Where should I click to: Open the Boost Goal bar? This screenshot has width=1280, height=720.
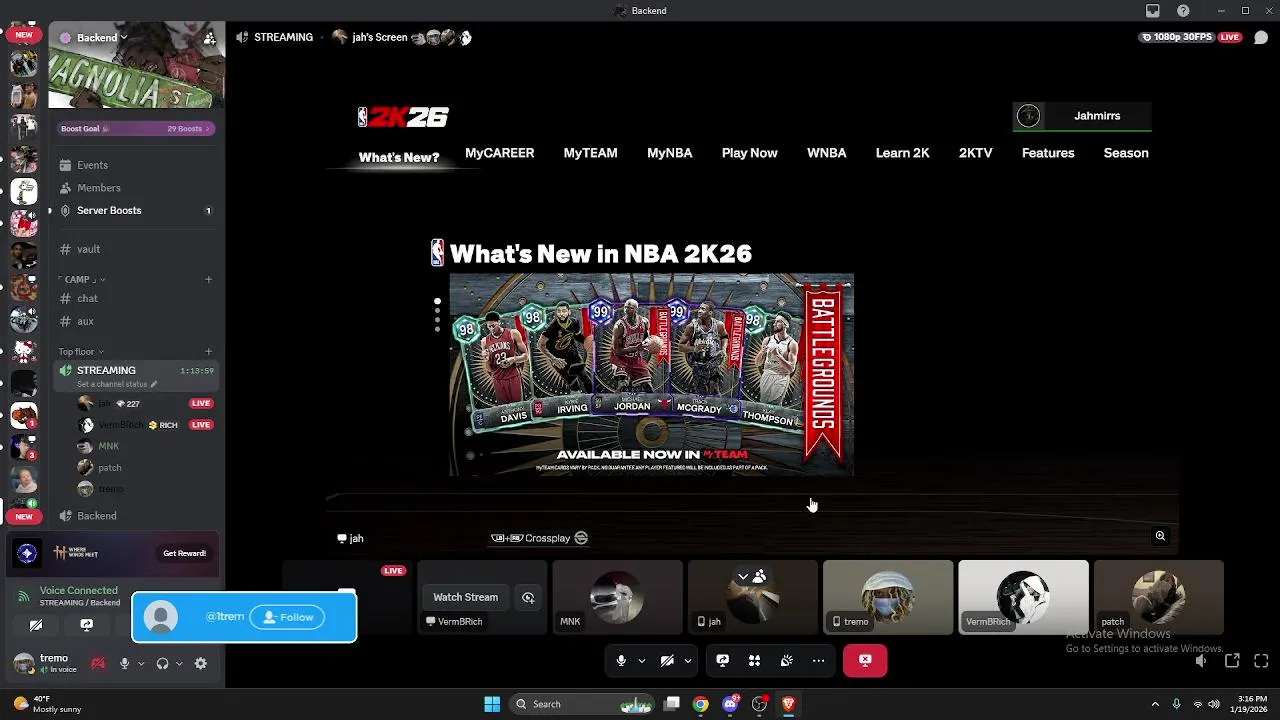(136, 128)
